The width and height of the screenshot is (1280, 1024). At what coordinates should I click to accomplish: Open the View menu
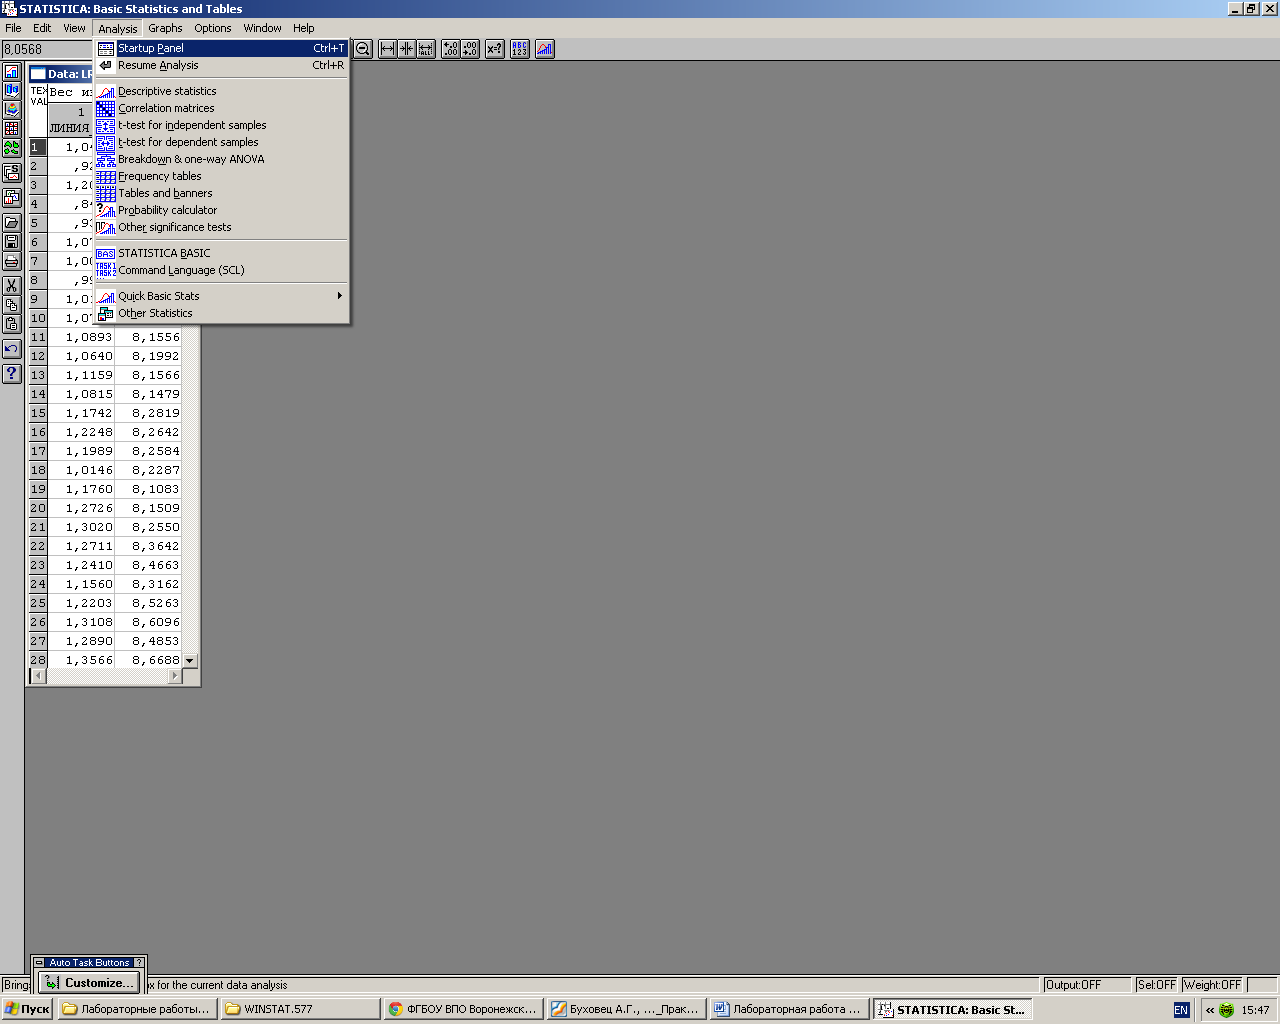(74, 28)
